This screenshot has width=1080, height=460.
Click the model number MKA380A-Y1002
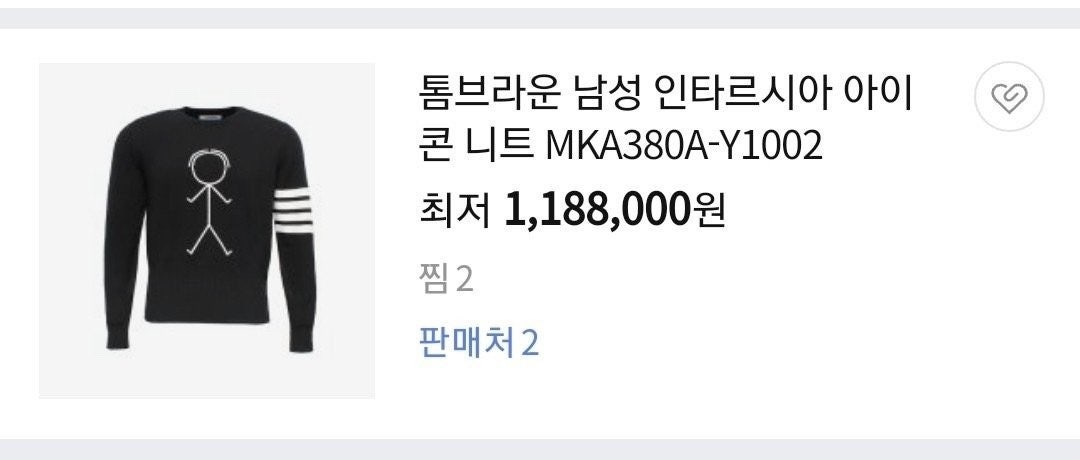tap(684, 145)
